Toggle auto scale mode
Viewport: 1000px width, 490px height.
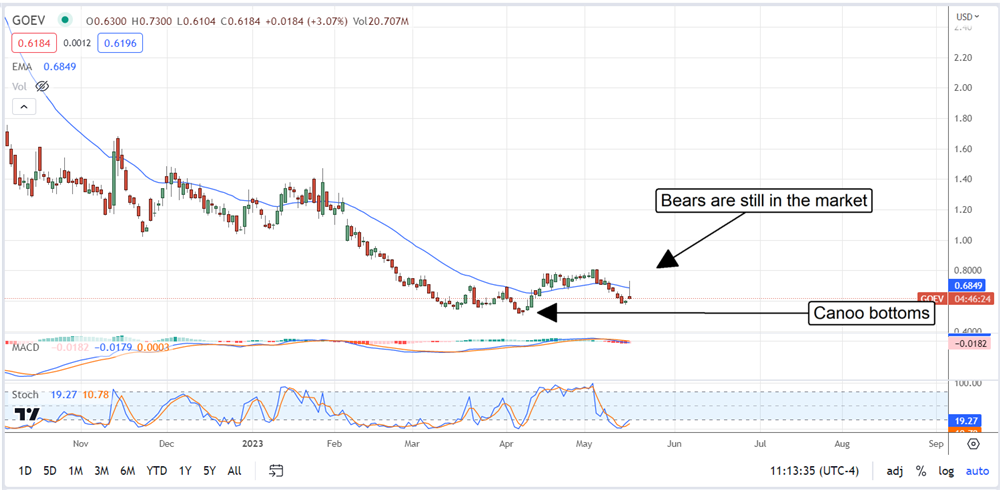976,470
